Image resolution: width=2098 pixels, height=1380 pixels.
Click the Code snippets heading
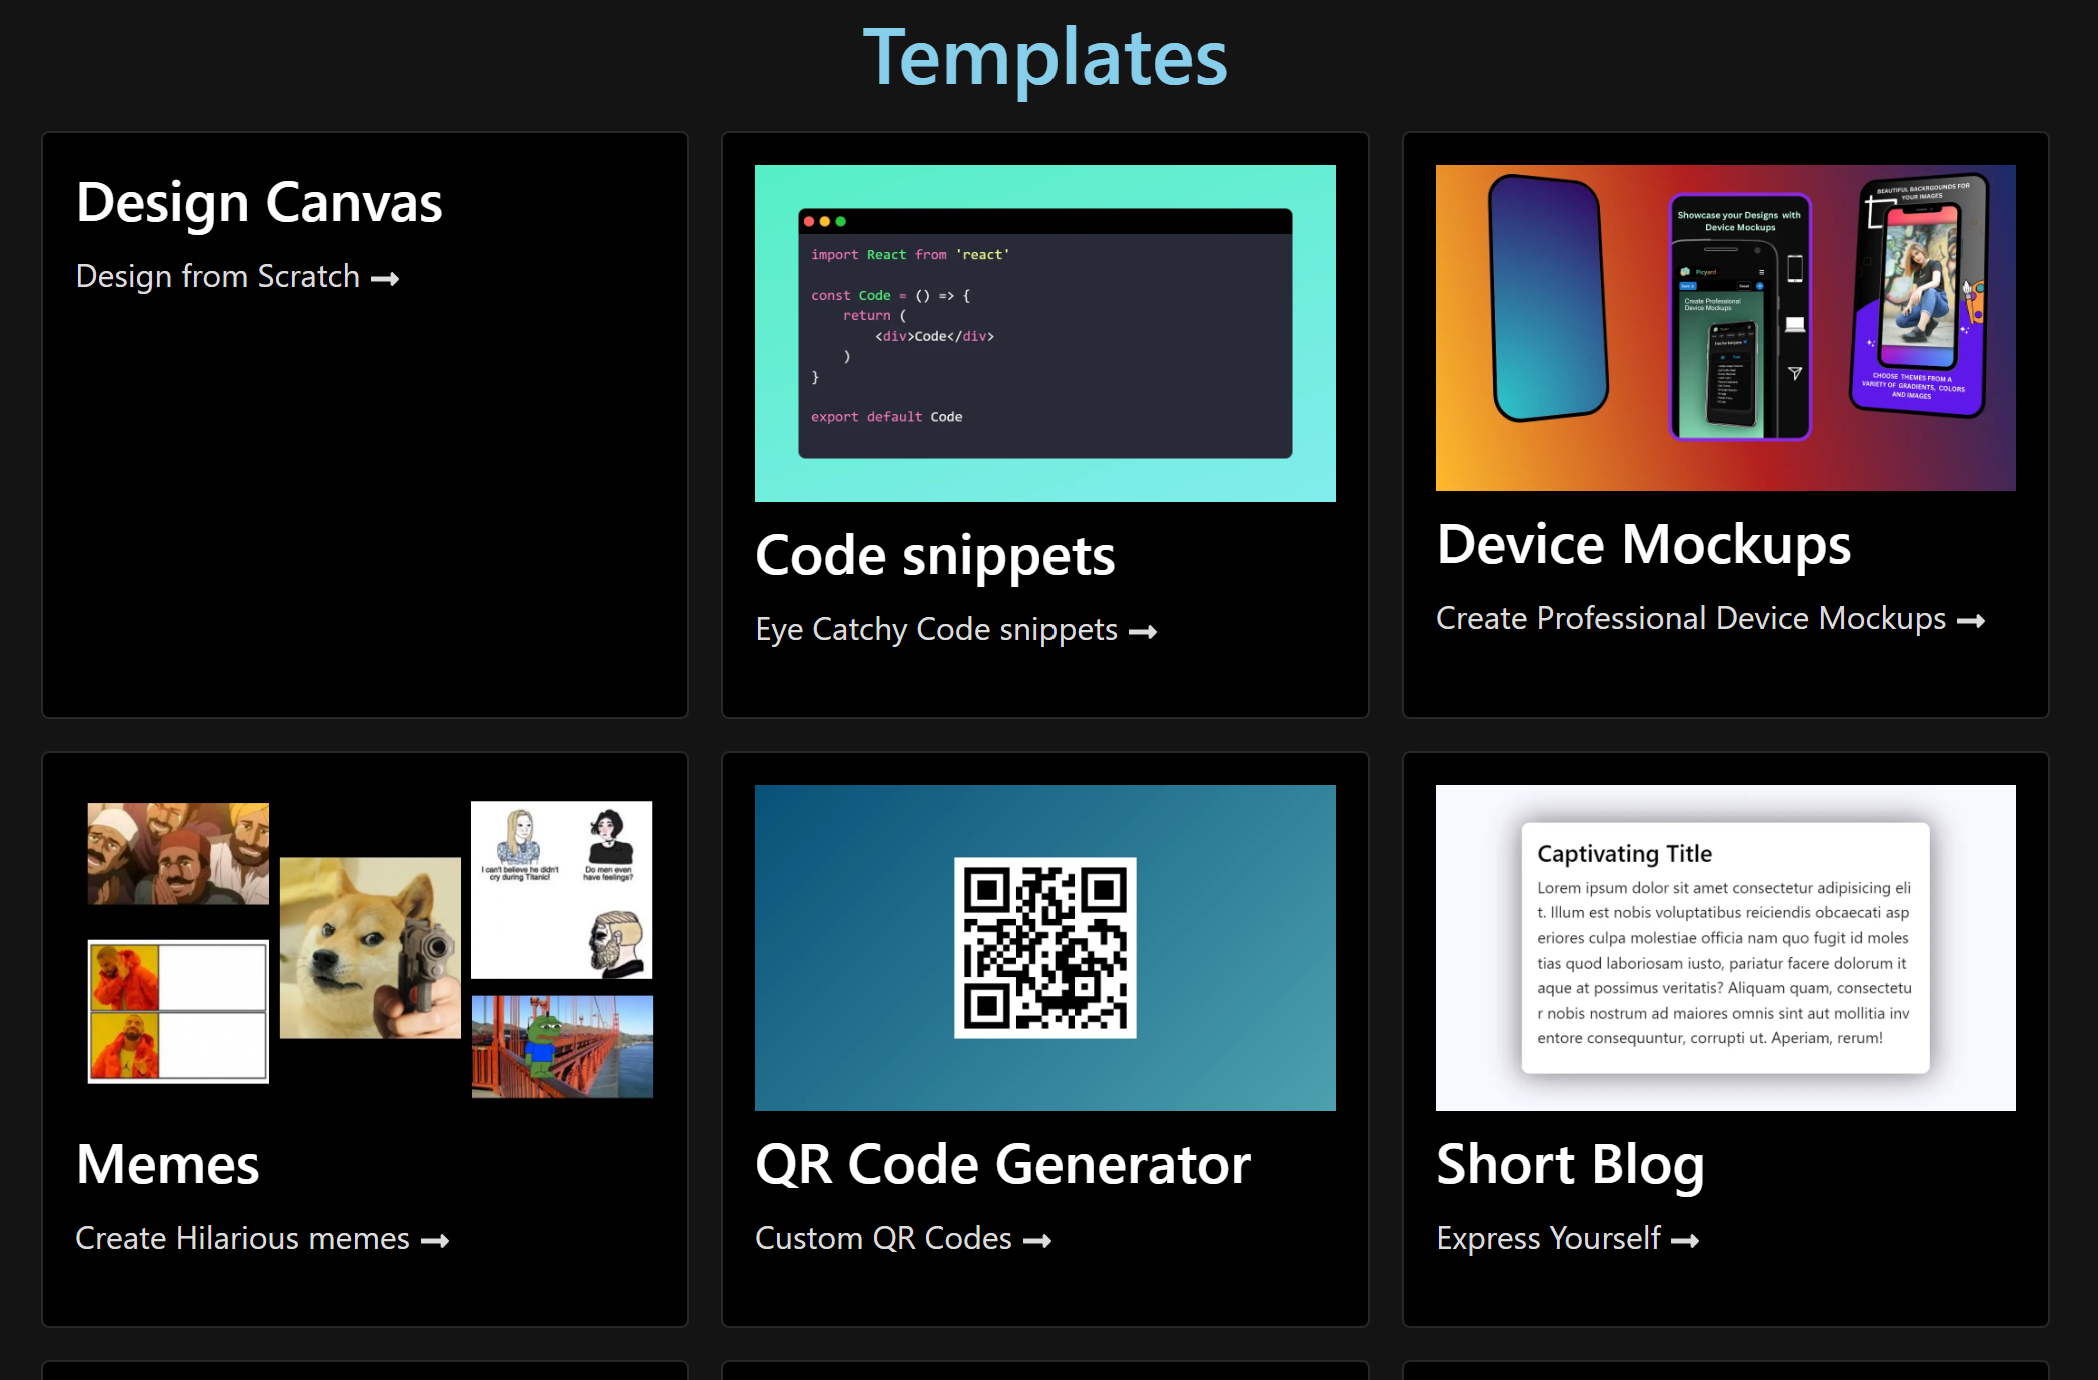pos(935,556)
